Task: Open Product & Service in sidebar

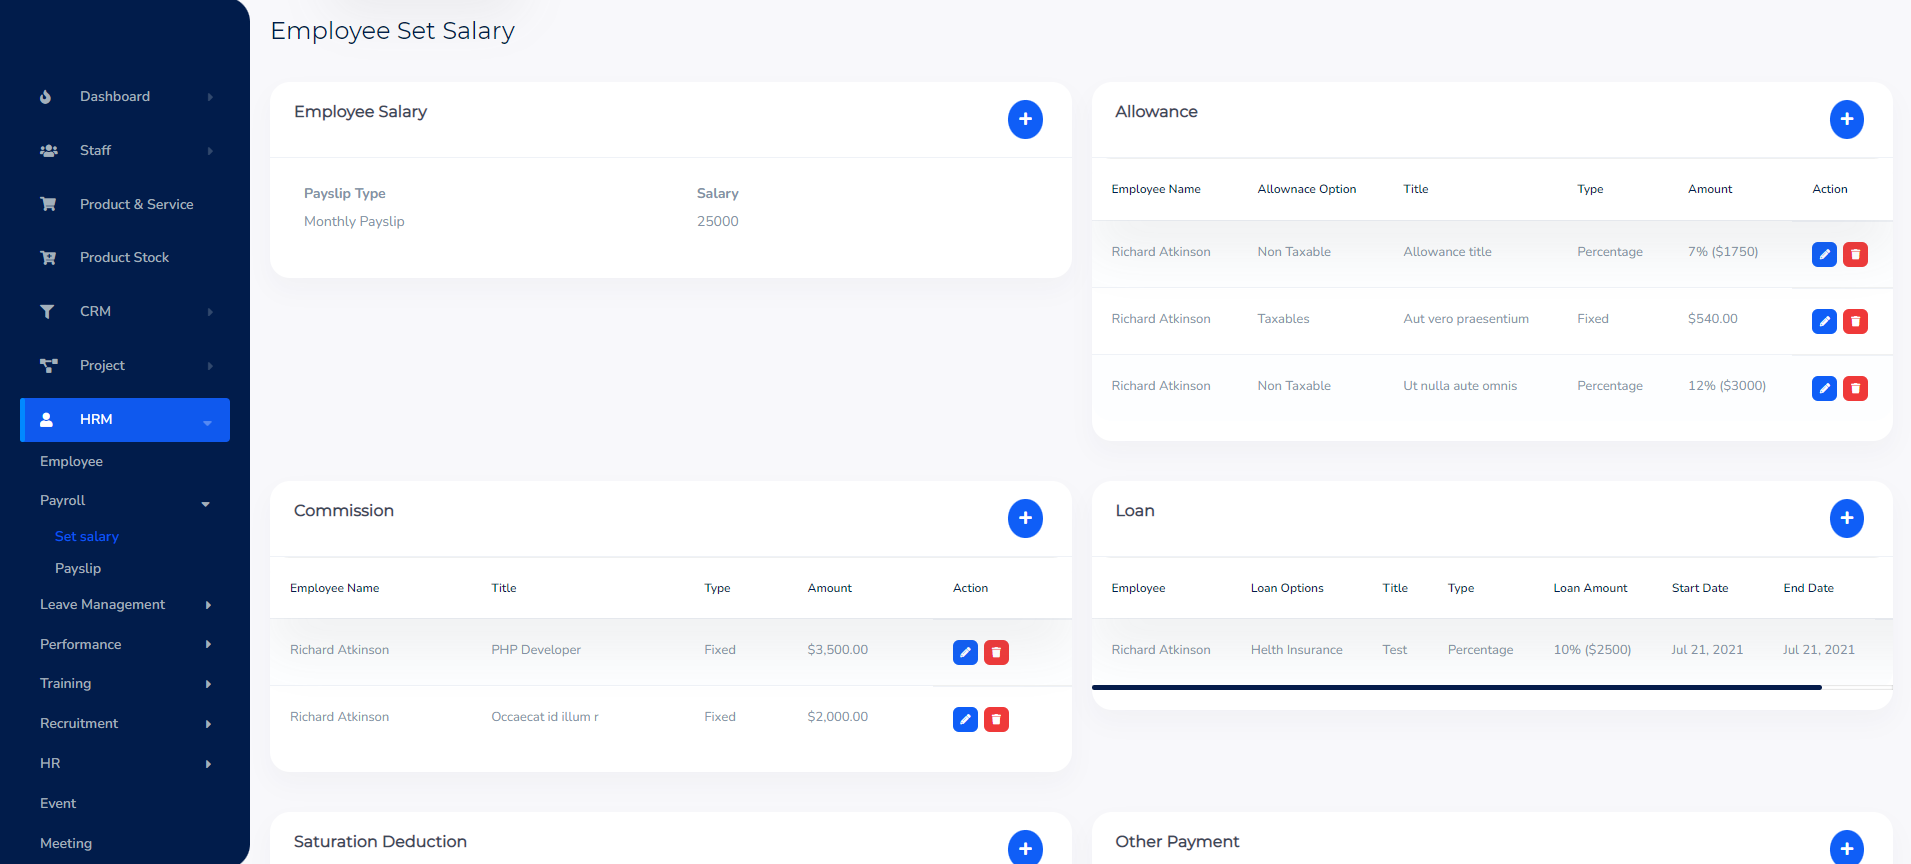Action: pos(125,204)
